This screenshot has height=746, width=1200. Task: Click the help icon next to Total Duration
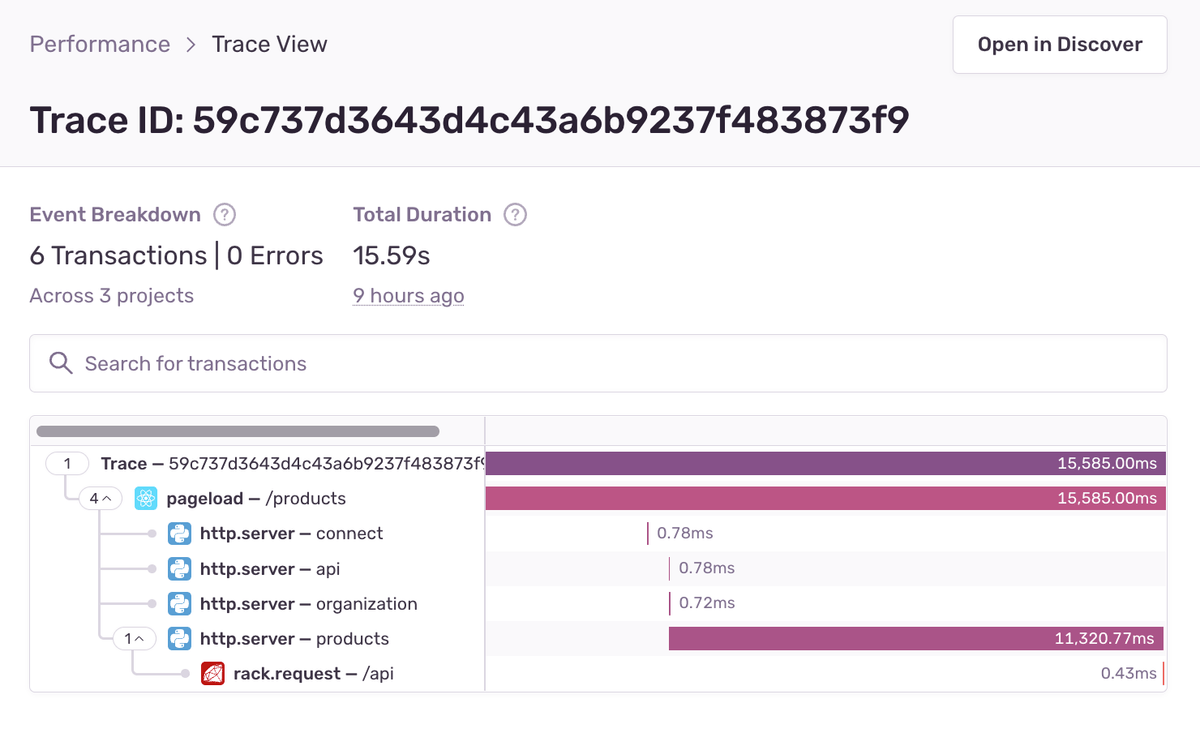[515, 215]
